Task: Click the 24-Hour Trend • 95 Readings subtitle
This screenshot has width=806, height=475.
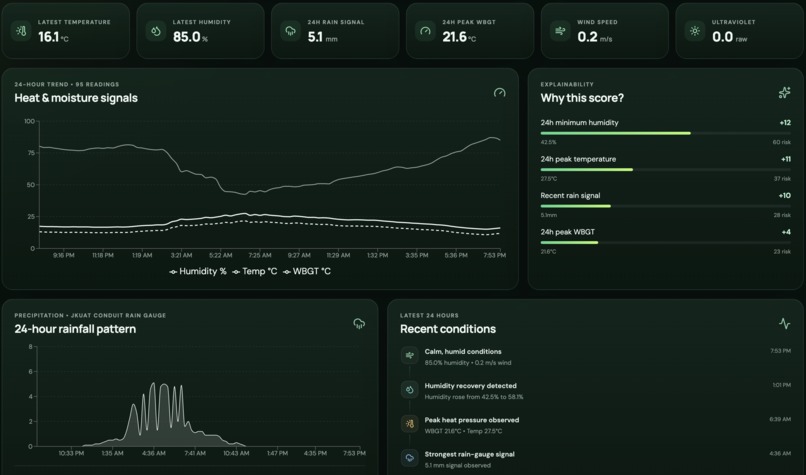Action: click(x=67, y=84)
